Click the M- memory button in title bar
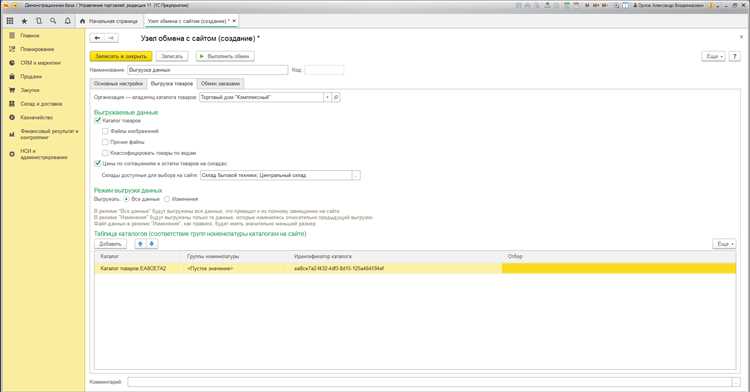Screen dimensions: 750x392 [x=606, y=5]
